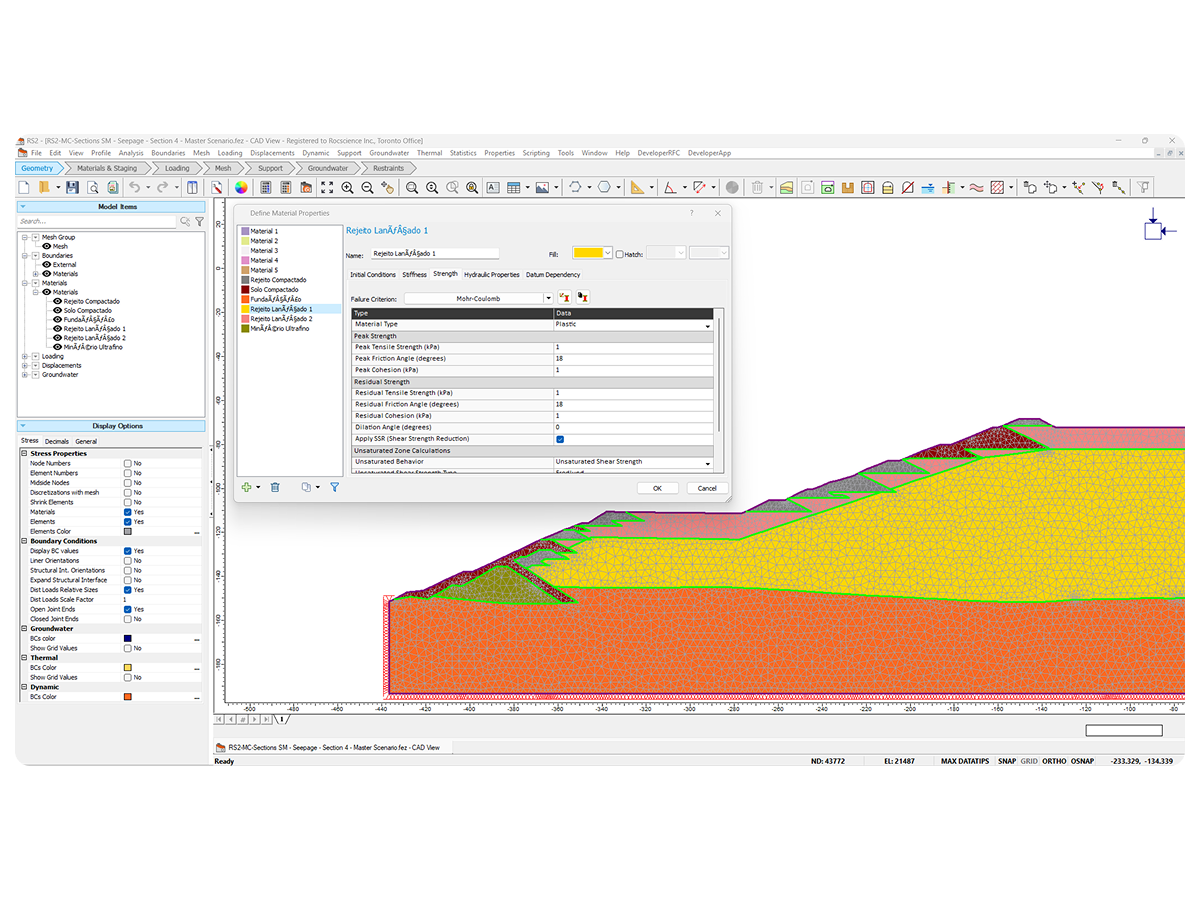The image size is (1200, 900).
Task: Open the Failure Criterion dropdown
Action: pos(547,297)
